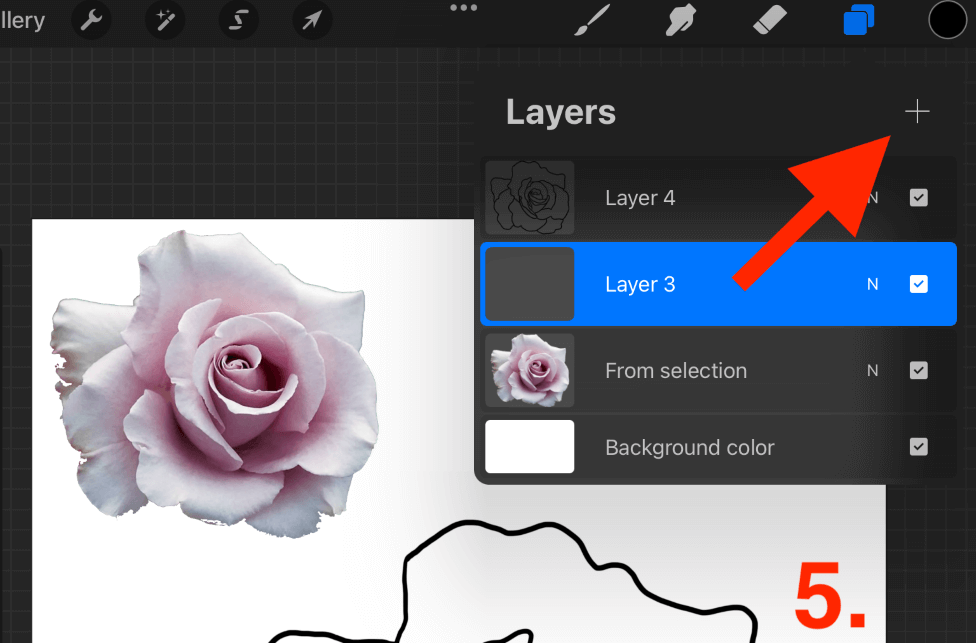Toggle Background color visibility checkbox
The height and width of the screenshot is (643, 976).
click(919, 447)
